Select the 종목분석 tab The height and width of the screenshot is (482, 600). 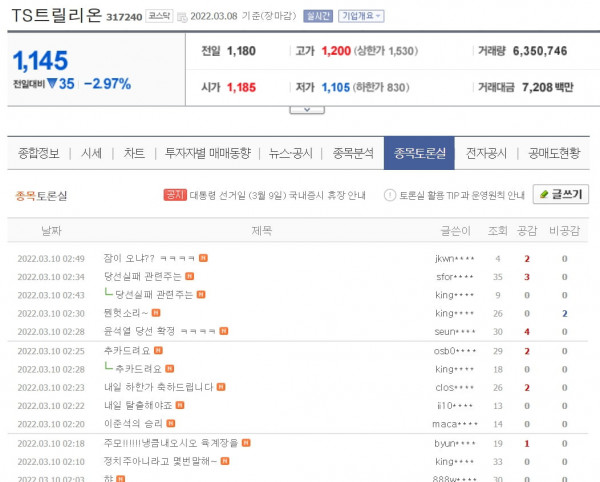353,153
